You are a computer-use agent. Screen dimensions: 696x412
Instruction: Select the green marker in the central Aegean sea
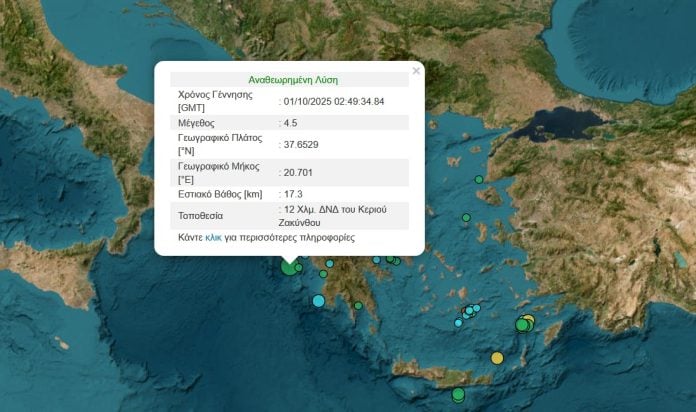(x=466, y=218)
